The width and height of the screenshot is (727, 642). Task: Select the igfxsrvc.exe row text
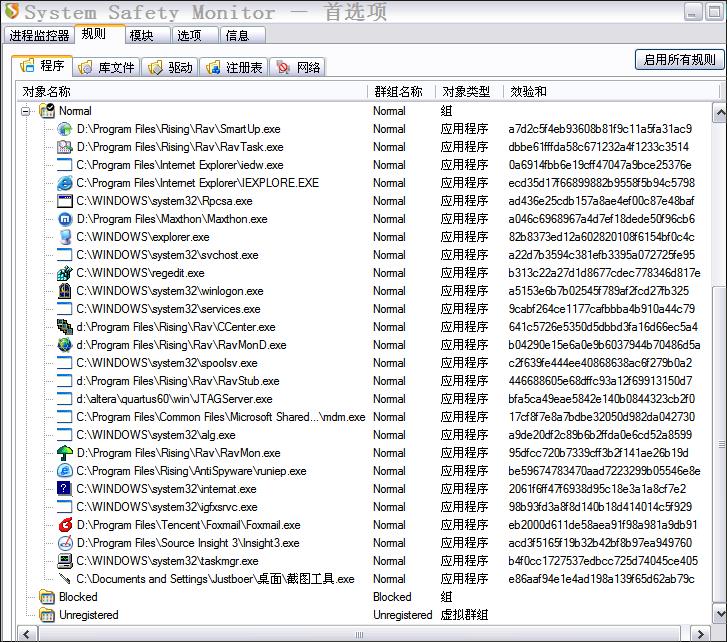coord(167,507)
